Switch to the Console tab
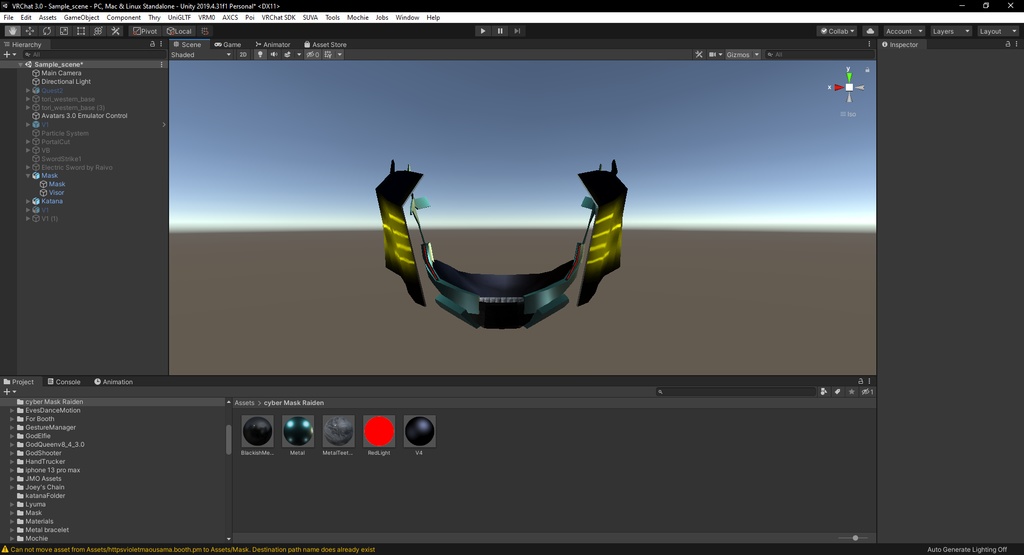Screen dimensions: 1024x555 point(63,382)
